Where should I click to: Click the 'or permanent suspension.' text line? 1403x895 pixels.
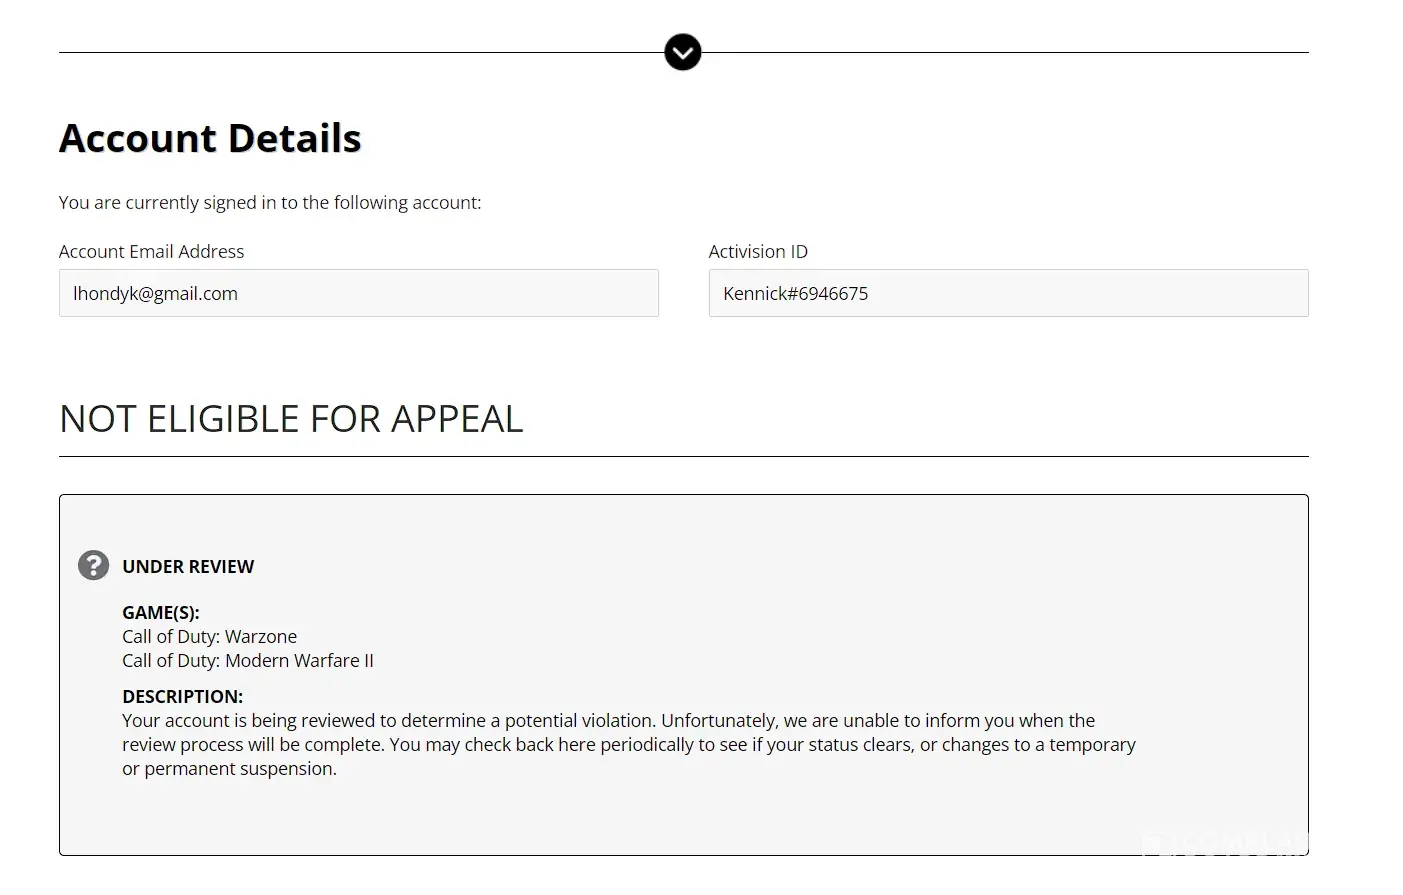click(x=229, y=769)
